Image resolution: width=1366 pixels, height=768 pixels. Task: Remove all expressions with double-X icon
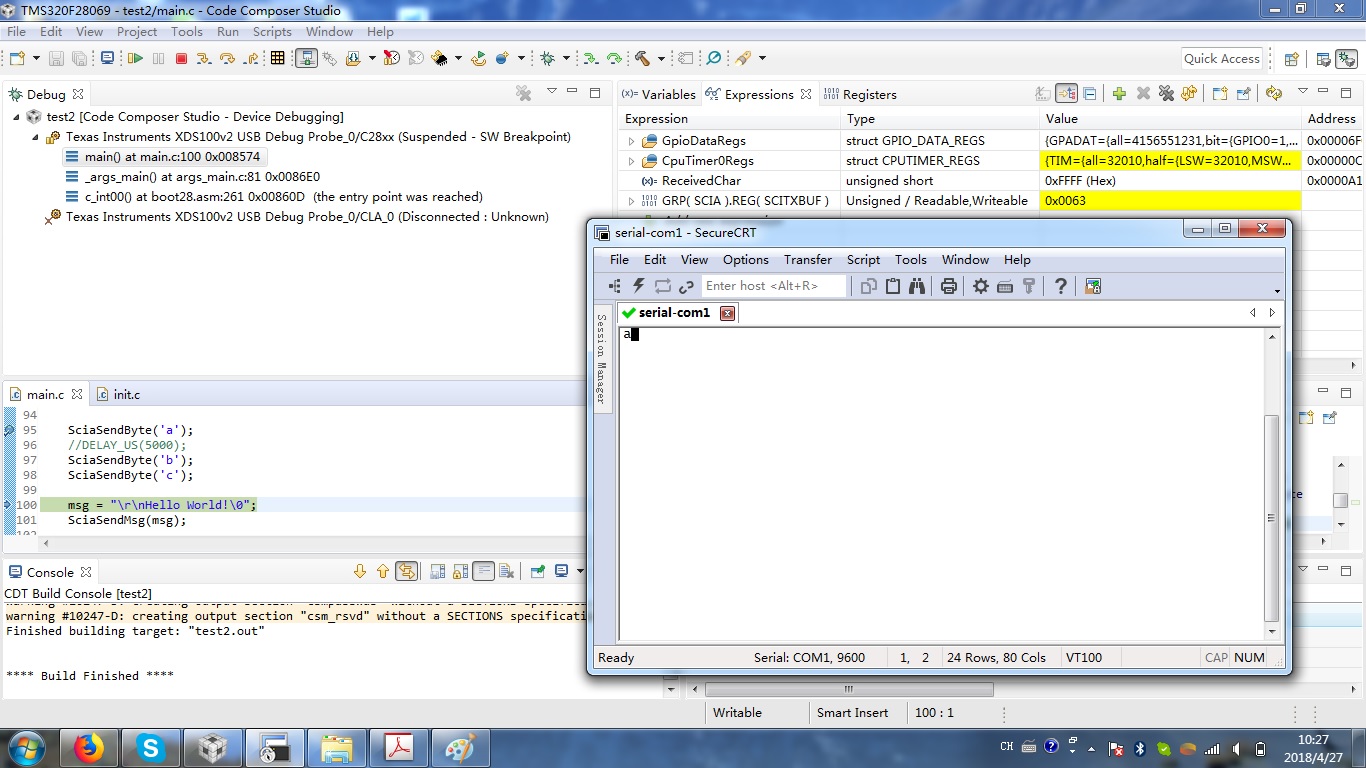pyautogui.click(x=1166, y=94)
